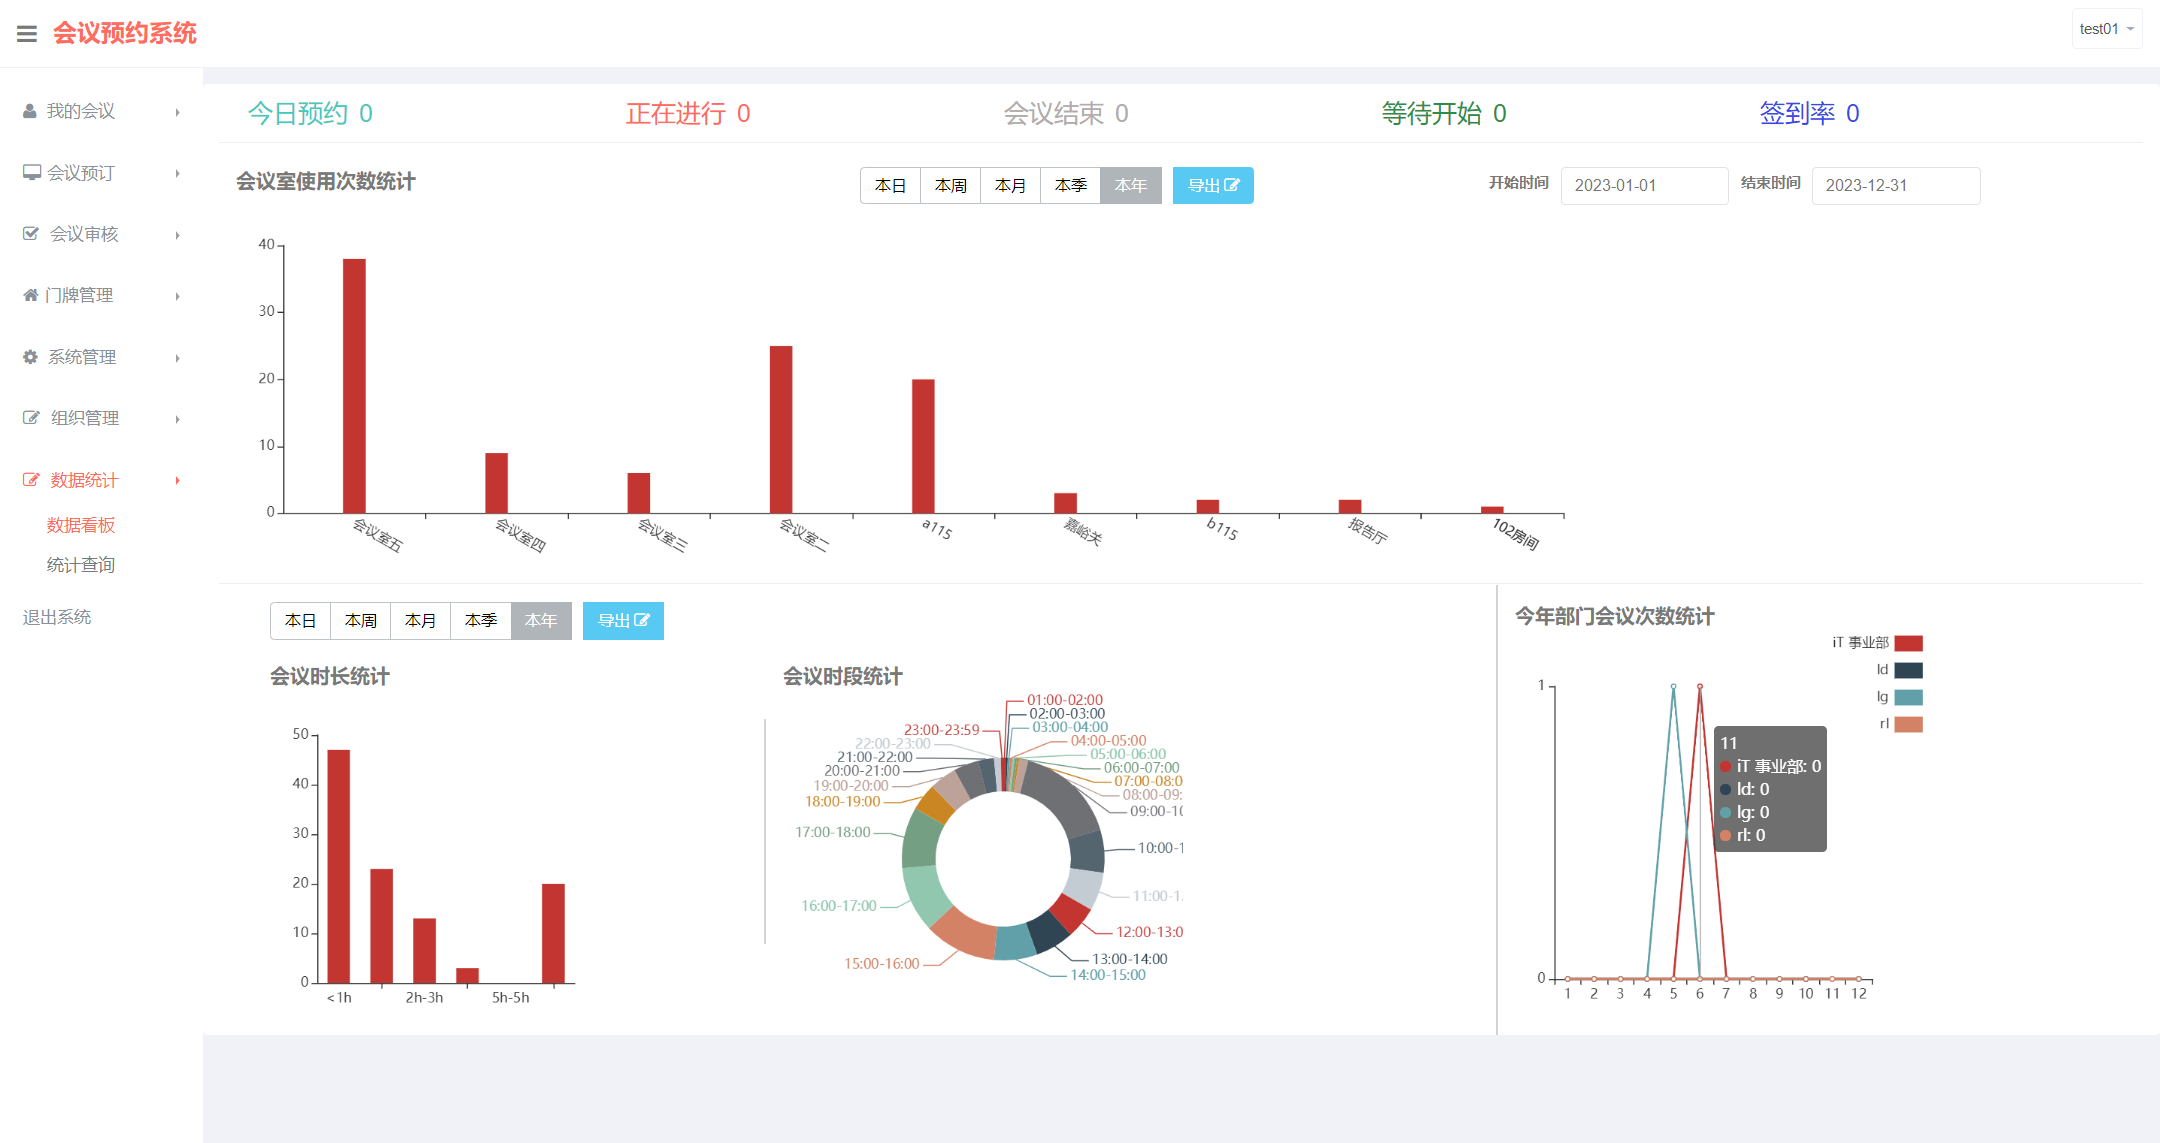This screenshot has width=2160, height=1143.
Task: Toggle lg legend teal swatch
Action: [x=1908, y=697]
